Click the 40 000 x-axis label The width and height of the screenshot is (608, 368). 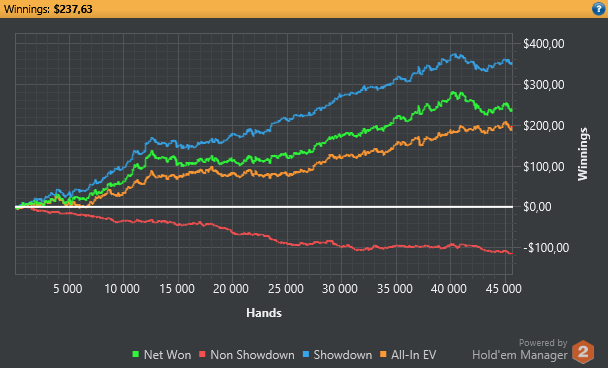pos(449,289)
